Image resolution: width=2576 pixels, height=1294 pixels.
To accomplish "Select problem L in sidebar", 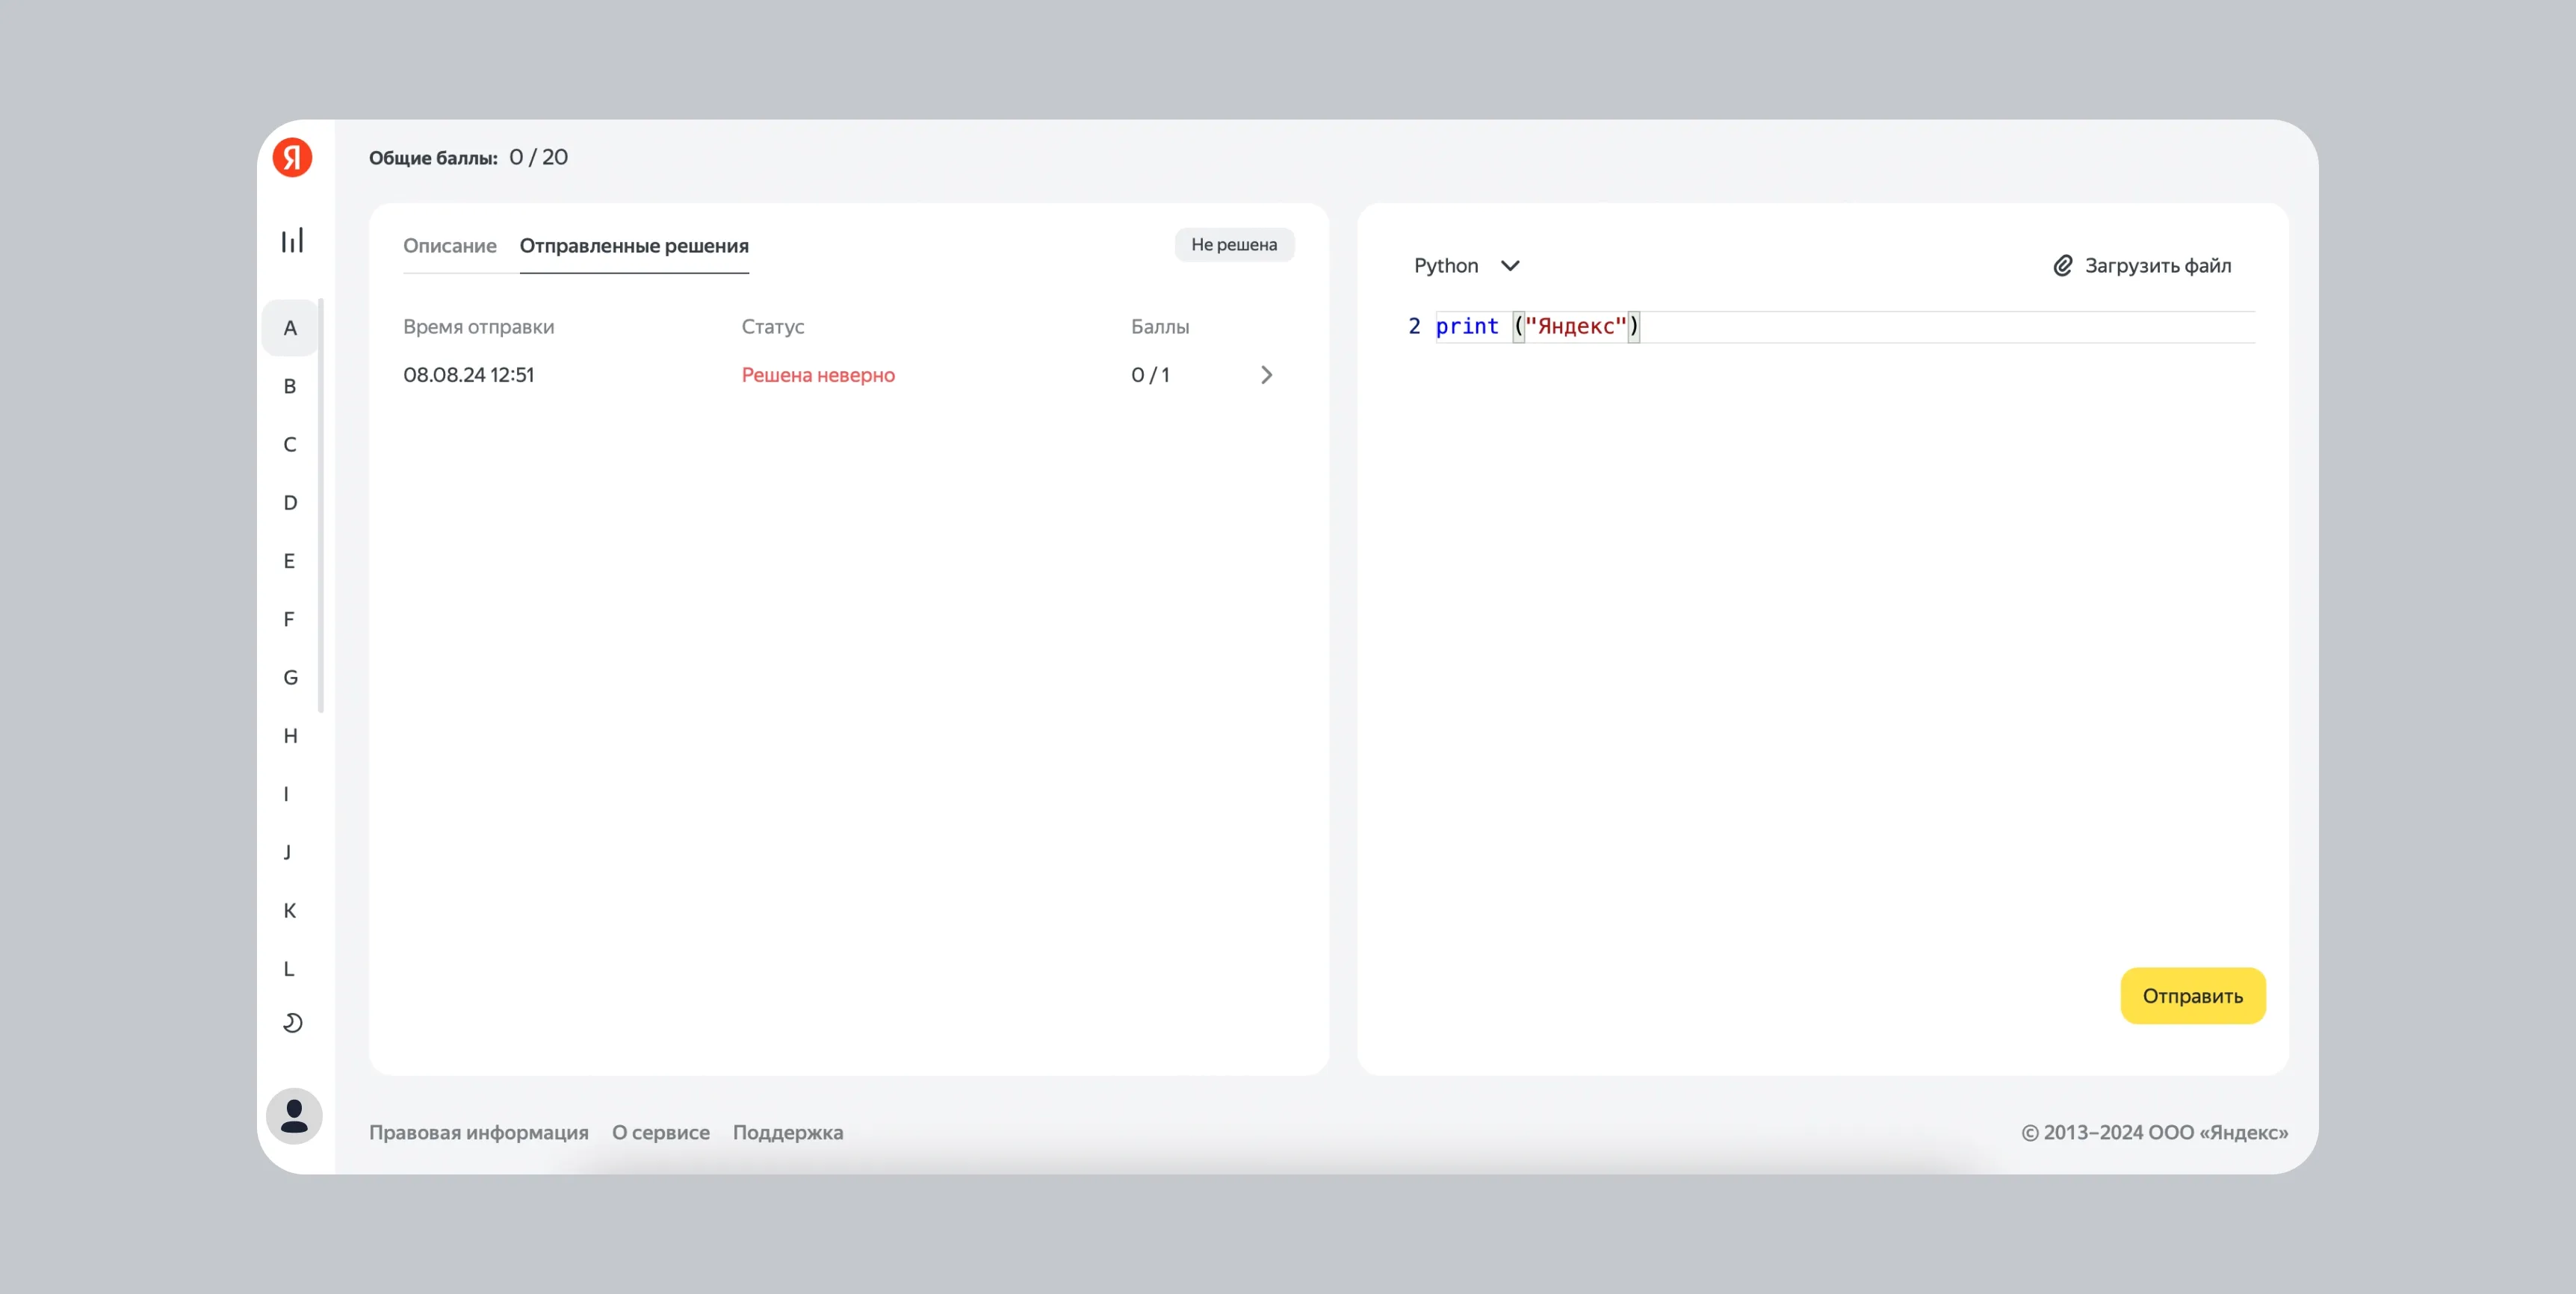I will click(x=289, y=969).
